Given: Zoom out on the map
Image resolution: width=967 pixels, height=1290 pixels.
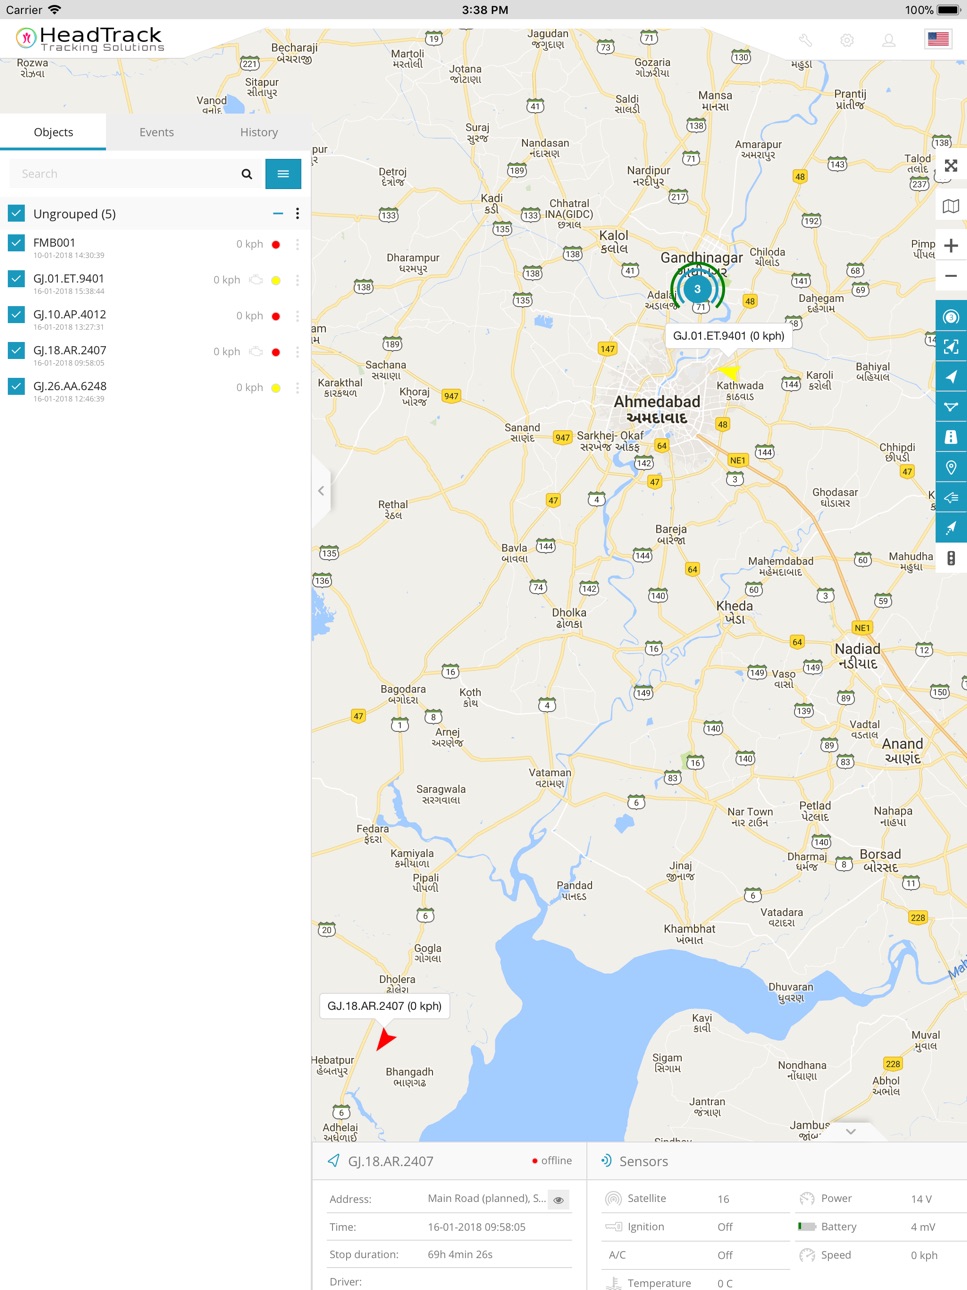Looking at the screenshot, I should [951, 276].
